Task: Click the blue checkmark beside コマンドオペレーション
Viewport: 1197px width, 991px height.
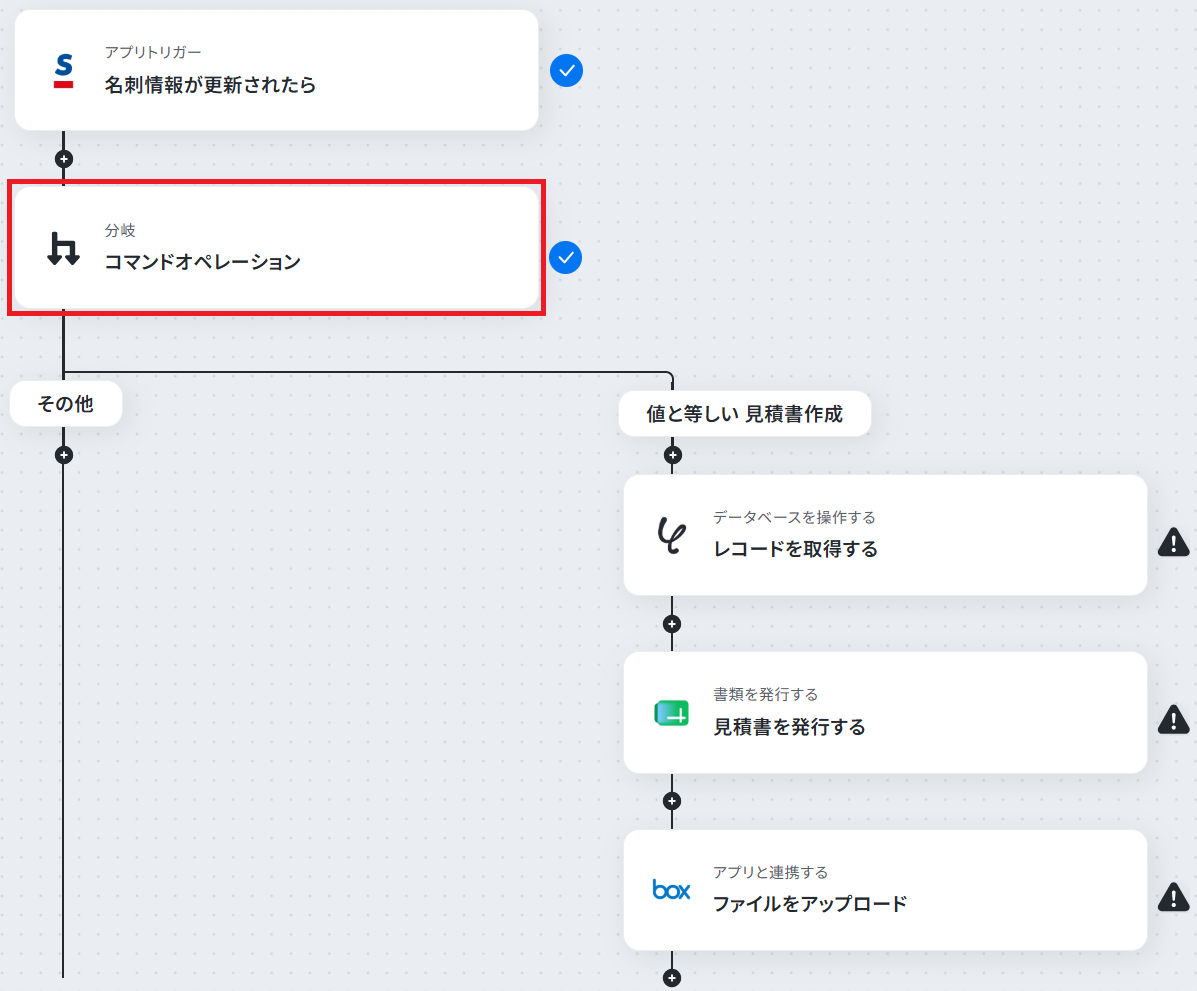Action: (566, 257)
